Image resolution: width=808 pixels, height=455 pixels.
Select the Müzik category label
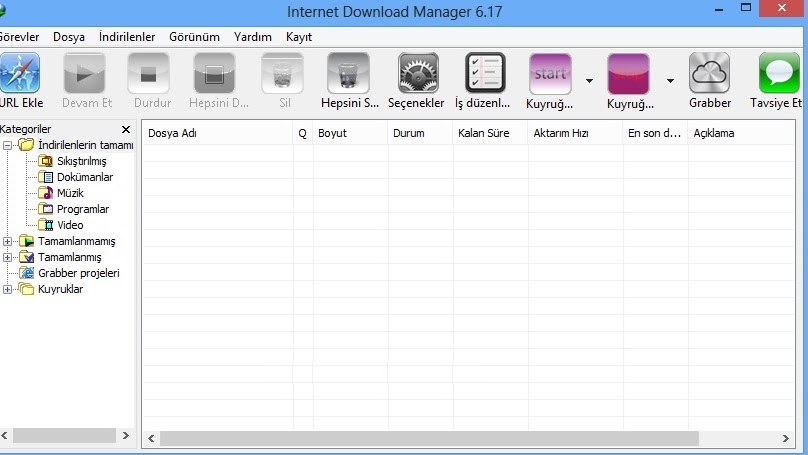tap(70, 193)
